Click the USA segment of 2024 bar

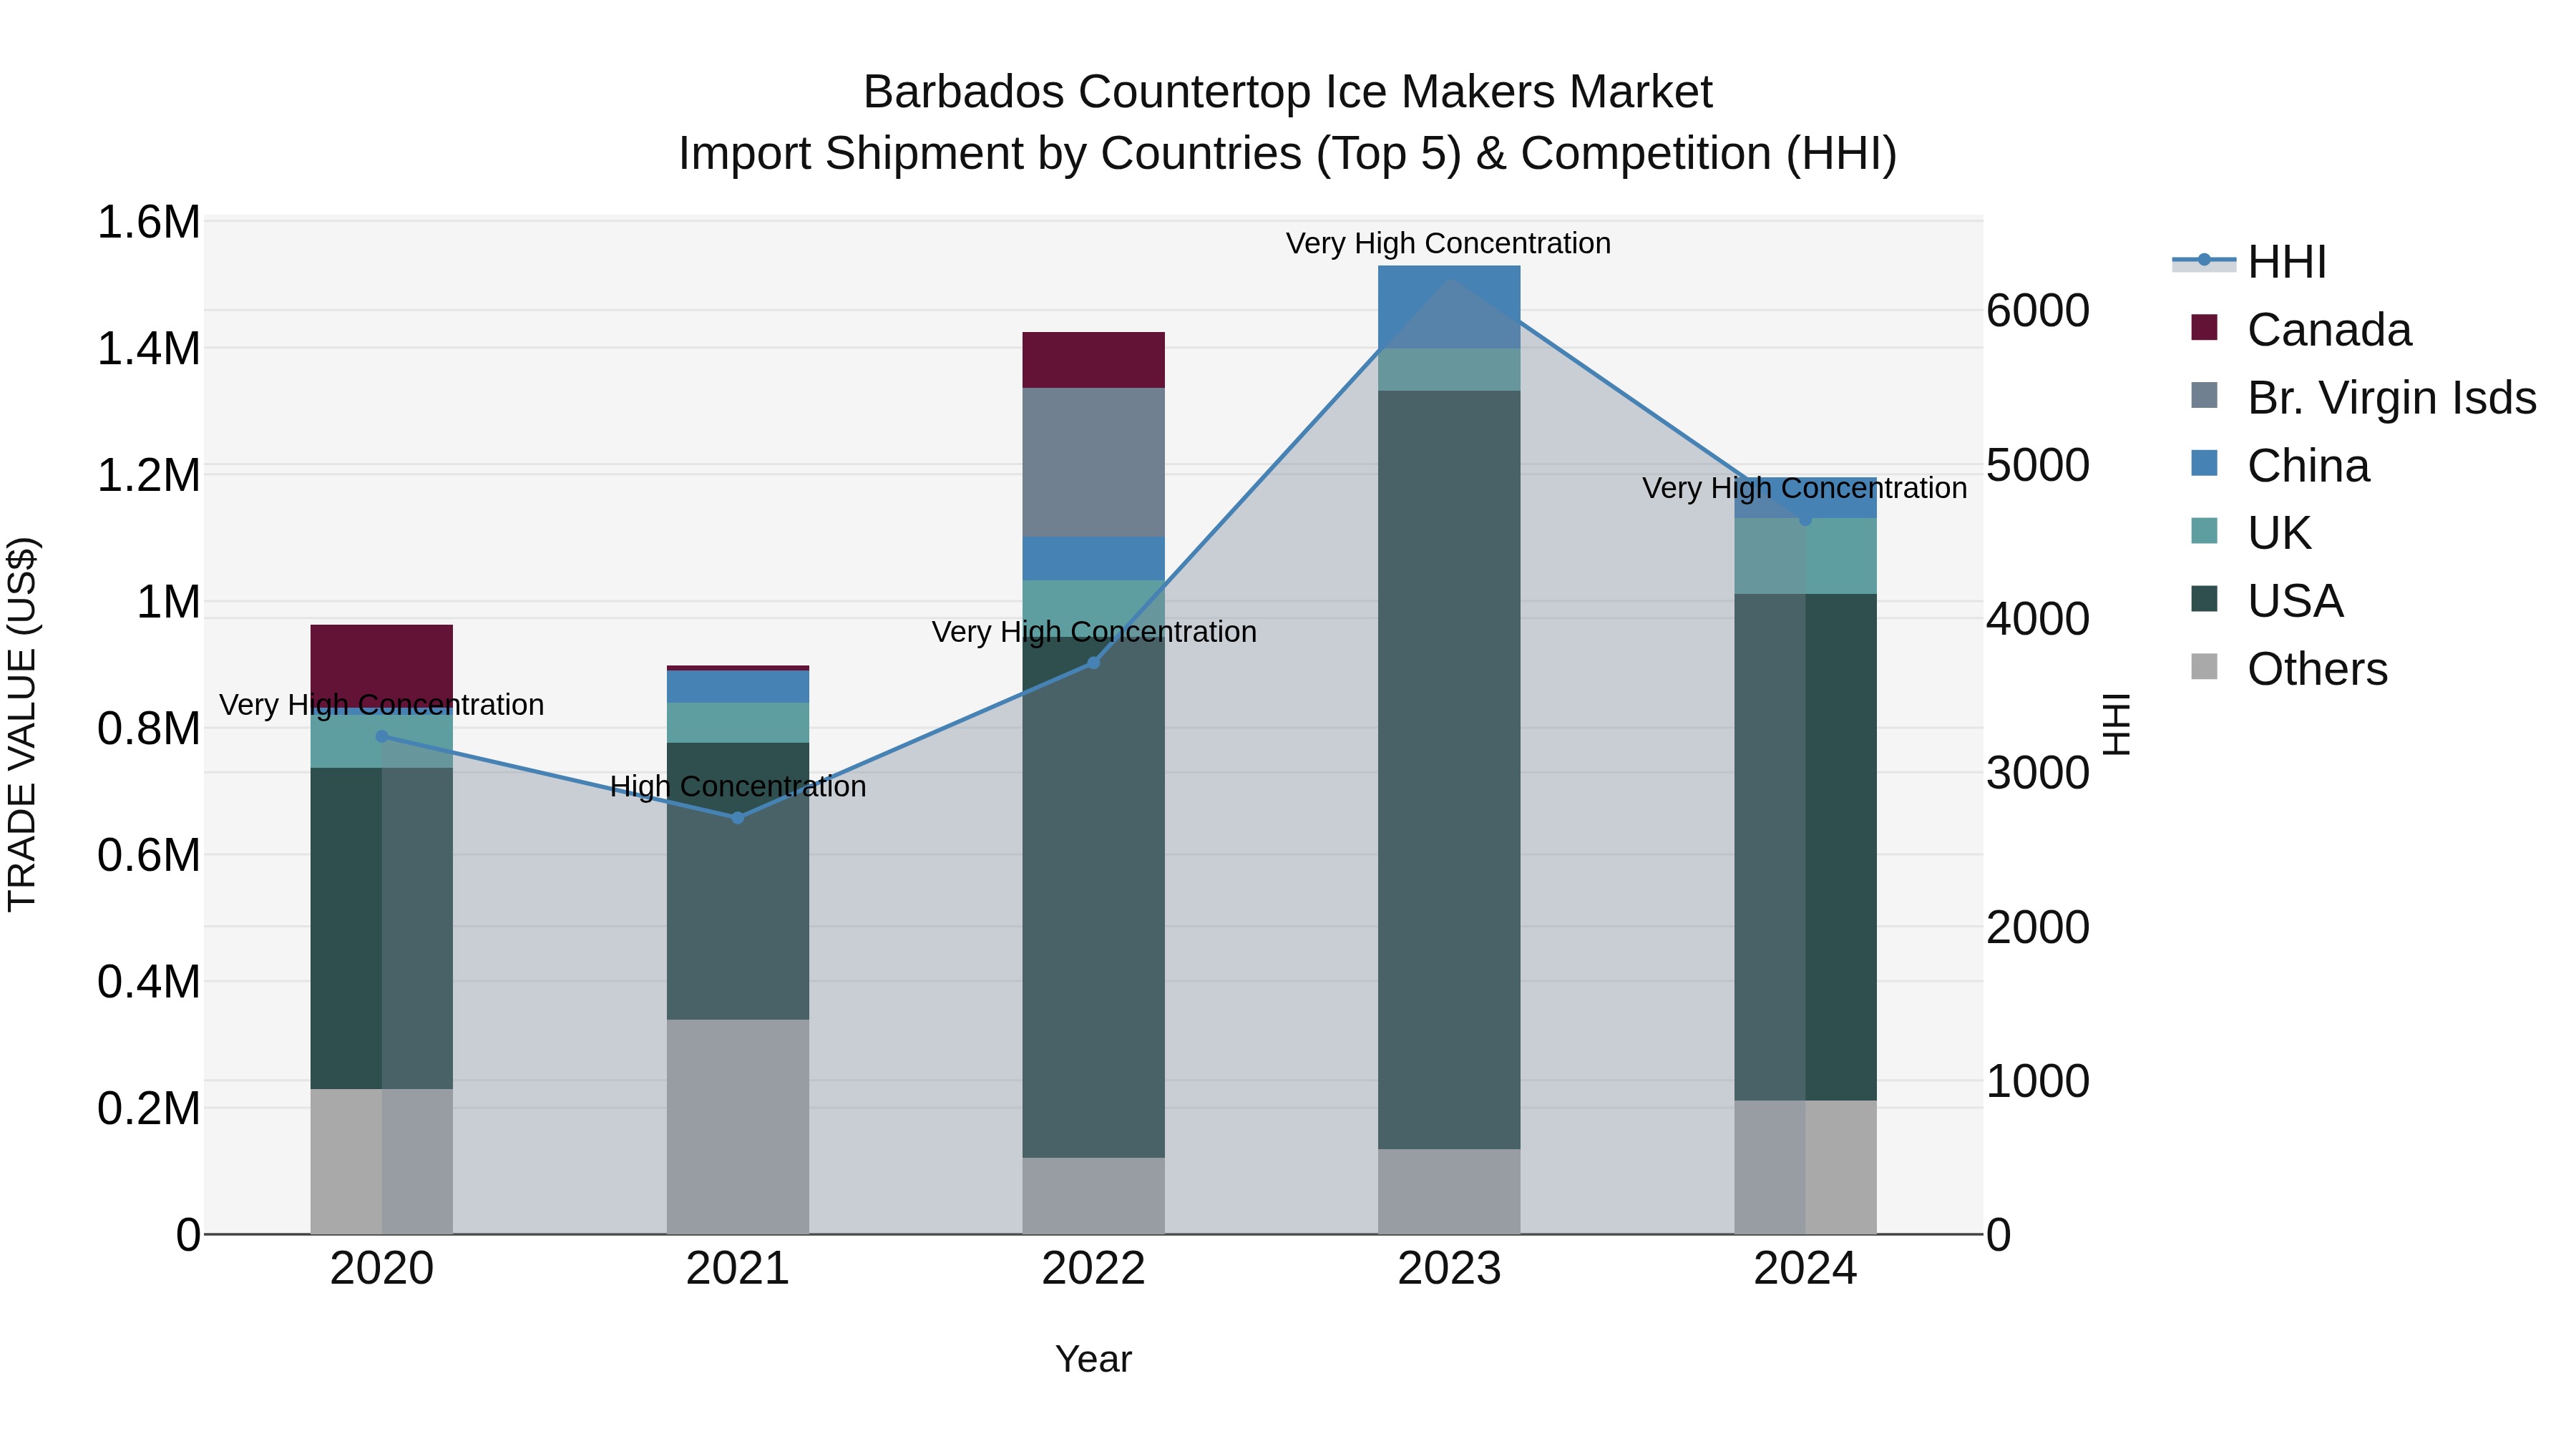1805,847
